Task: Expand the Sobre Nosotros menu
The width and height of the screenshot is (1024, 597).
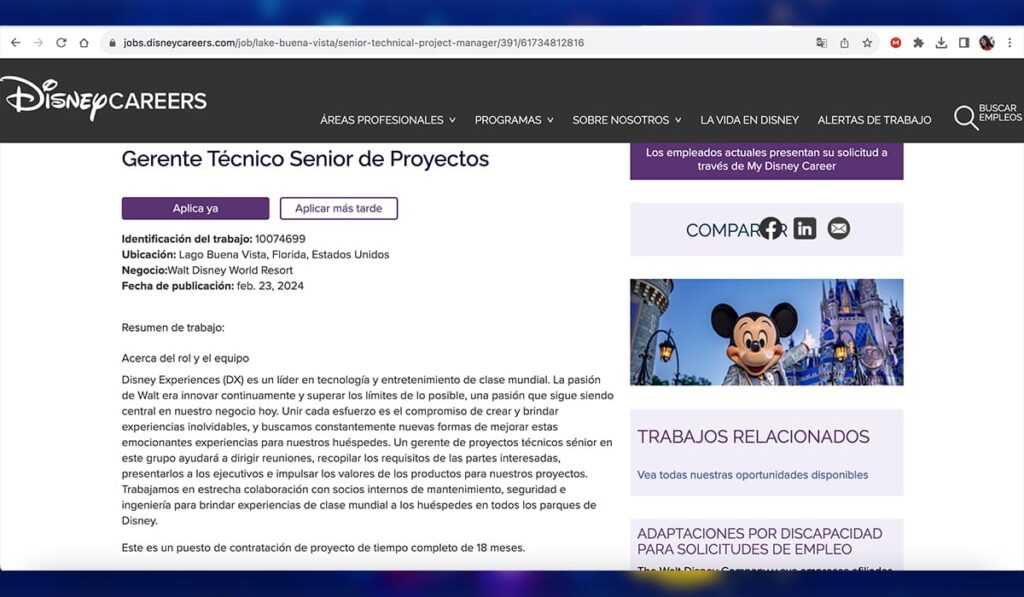Action: click(627, 120)
